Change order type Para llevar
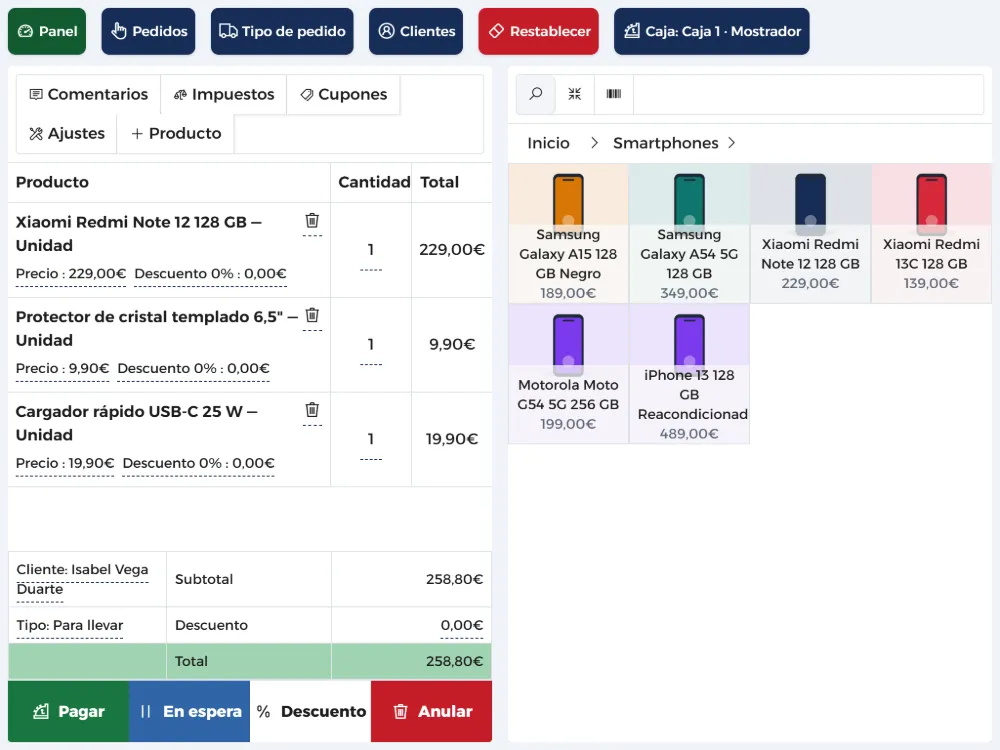1000x750 pixels. [70, 625]
